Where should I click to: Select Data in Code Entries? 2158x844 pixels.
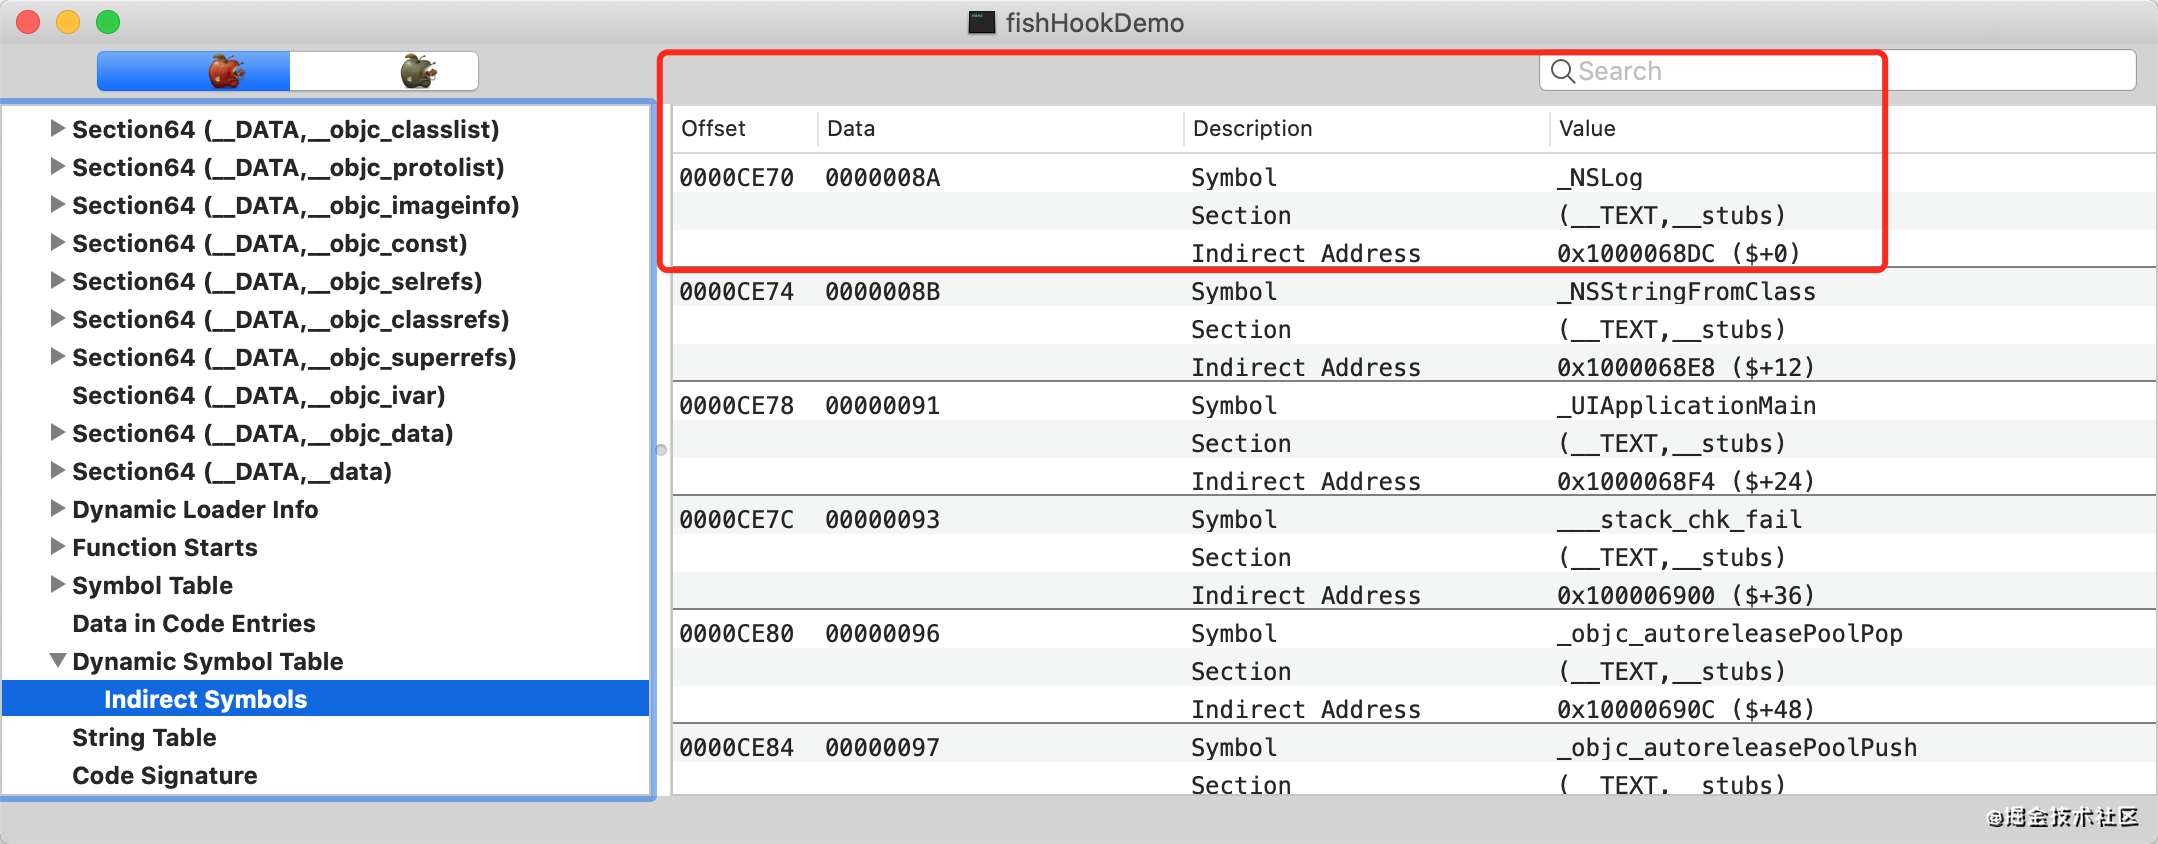(x=194, y=624)
